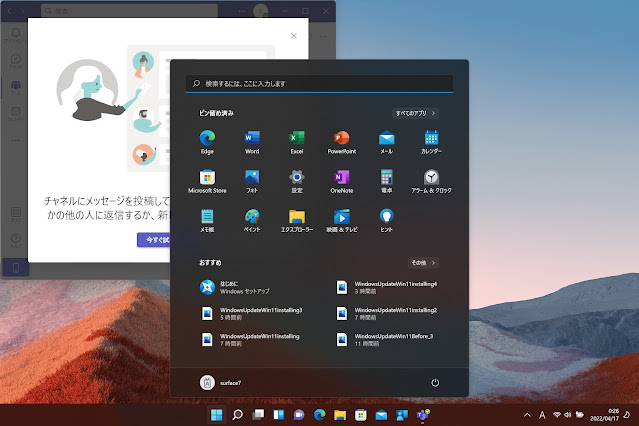This screenshot has width=639, height=426.
Task: Go back in Teams window
Action: click(9, 11)
